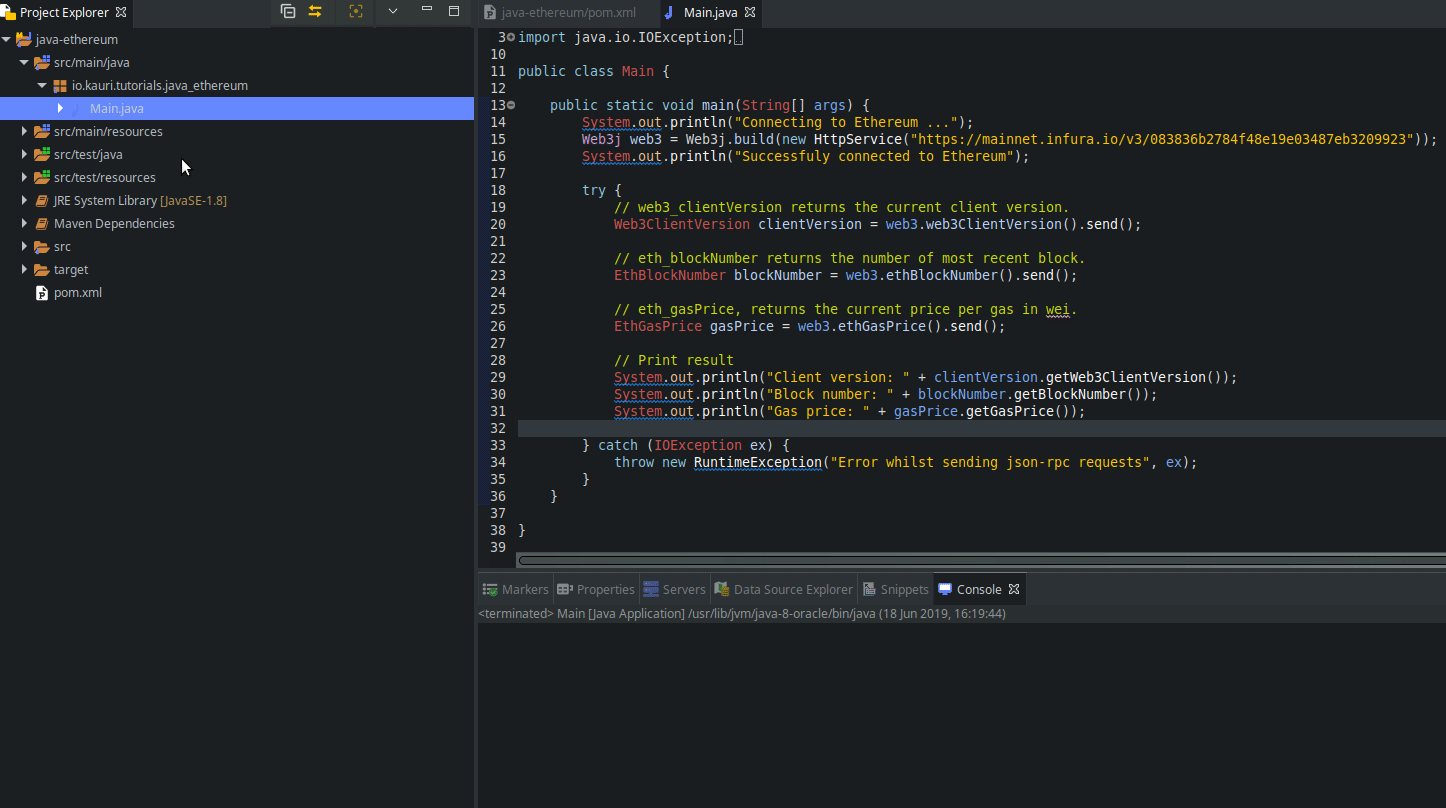Click the [JavaSE-1.8] label

click(x=193, y=201)
